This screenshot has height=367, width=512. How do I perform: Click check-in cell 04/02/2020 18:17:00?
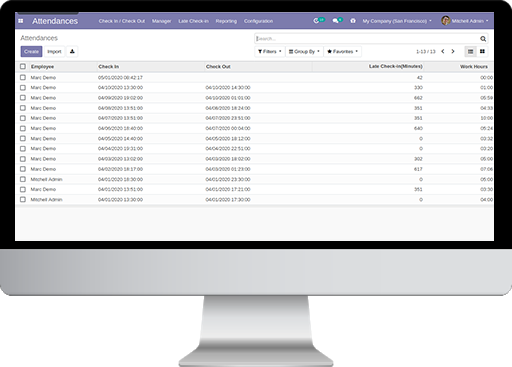click(x=120, y=169)
